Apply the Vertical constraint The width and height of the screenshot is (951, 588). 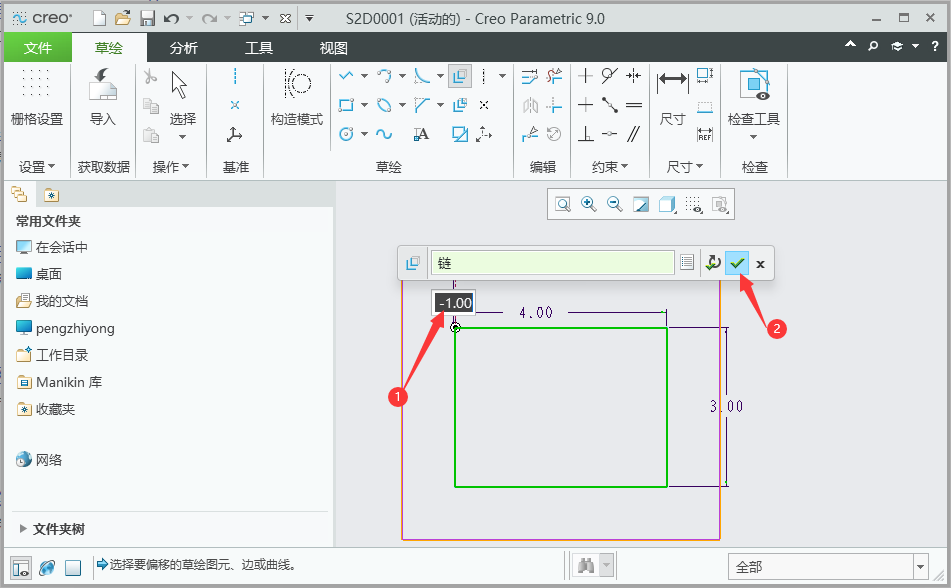(x=585, y=76)
